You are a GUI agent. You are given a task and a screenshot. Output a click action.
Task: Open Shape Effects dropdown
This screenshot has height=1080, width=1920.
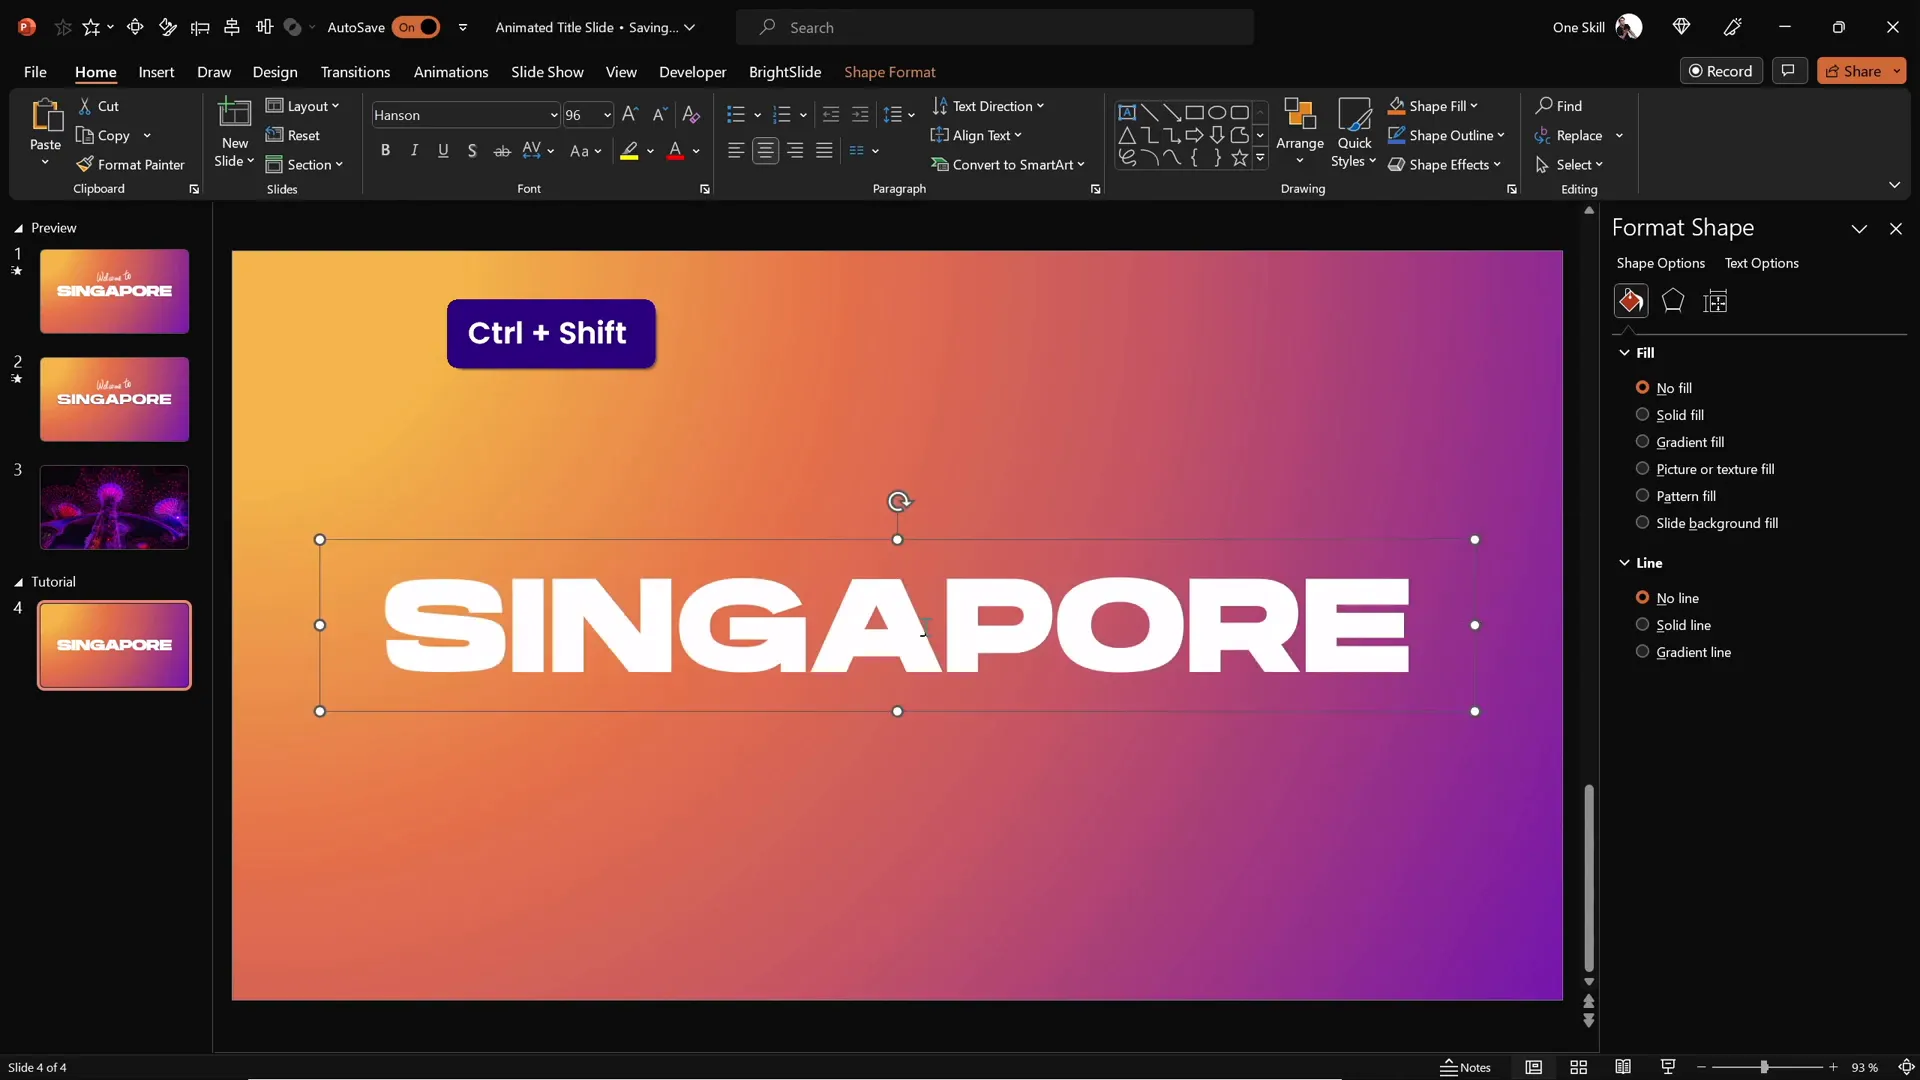pyautogui.click(x=1445, y=164)
